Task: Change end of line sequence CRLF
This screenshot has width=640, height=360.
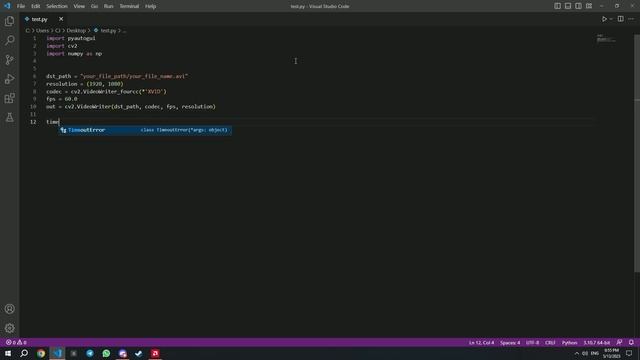Action: click(x=550, y=342)
